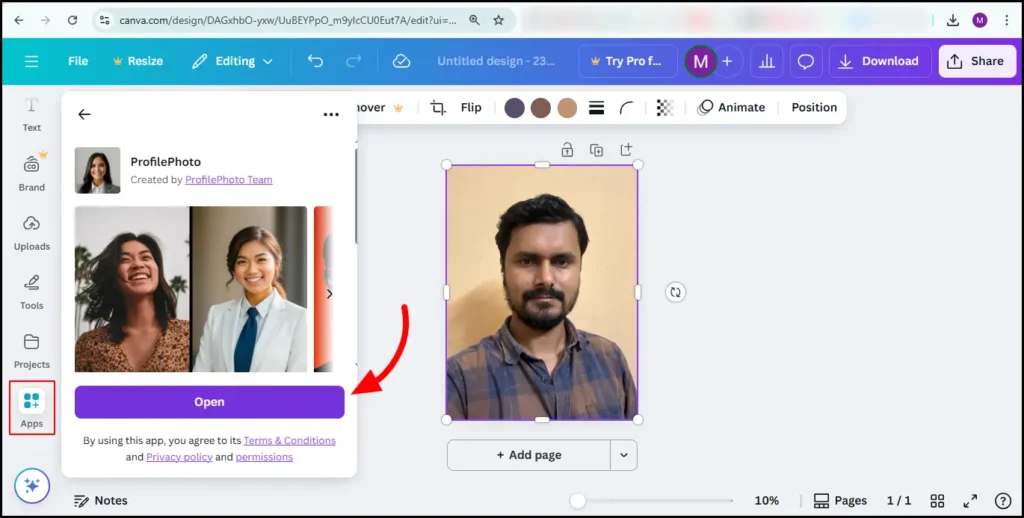
Task: Open the ProfilePhoto Team link
Action: (229, 180)
